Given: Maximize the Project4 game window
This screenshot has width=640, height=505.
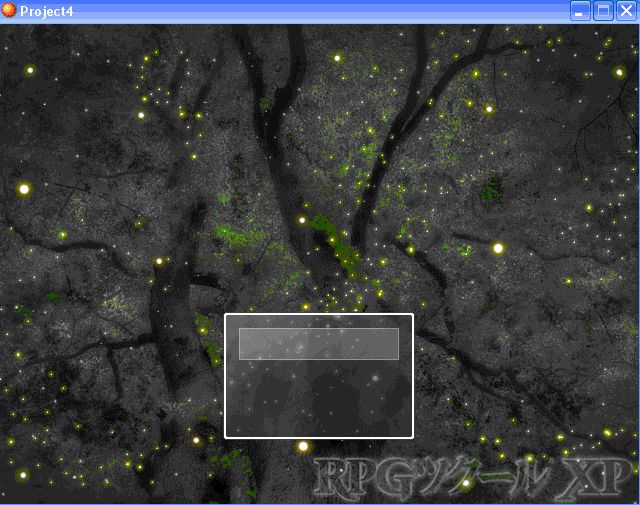Looking at the screenshot, I should pyautogui.click(x=603, y=11).
